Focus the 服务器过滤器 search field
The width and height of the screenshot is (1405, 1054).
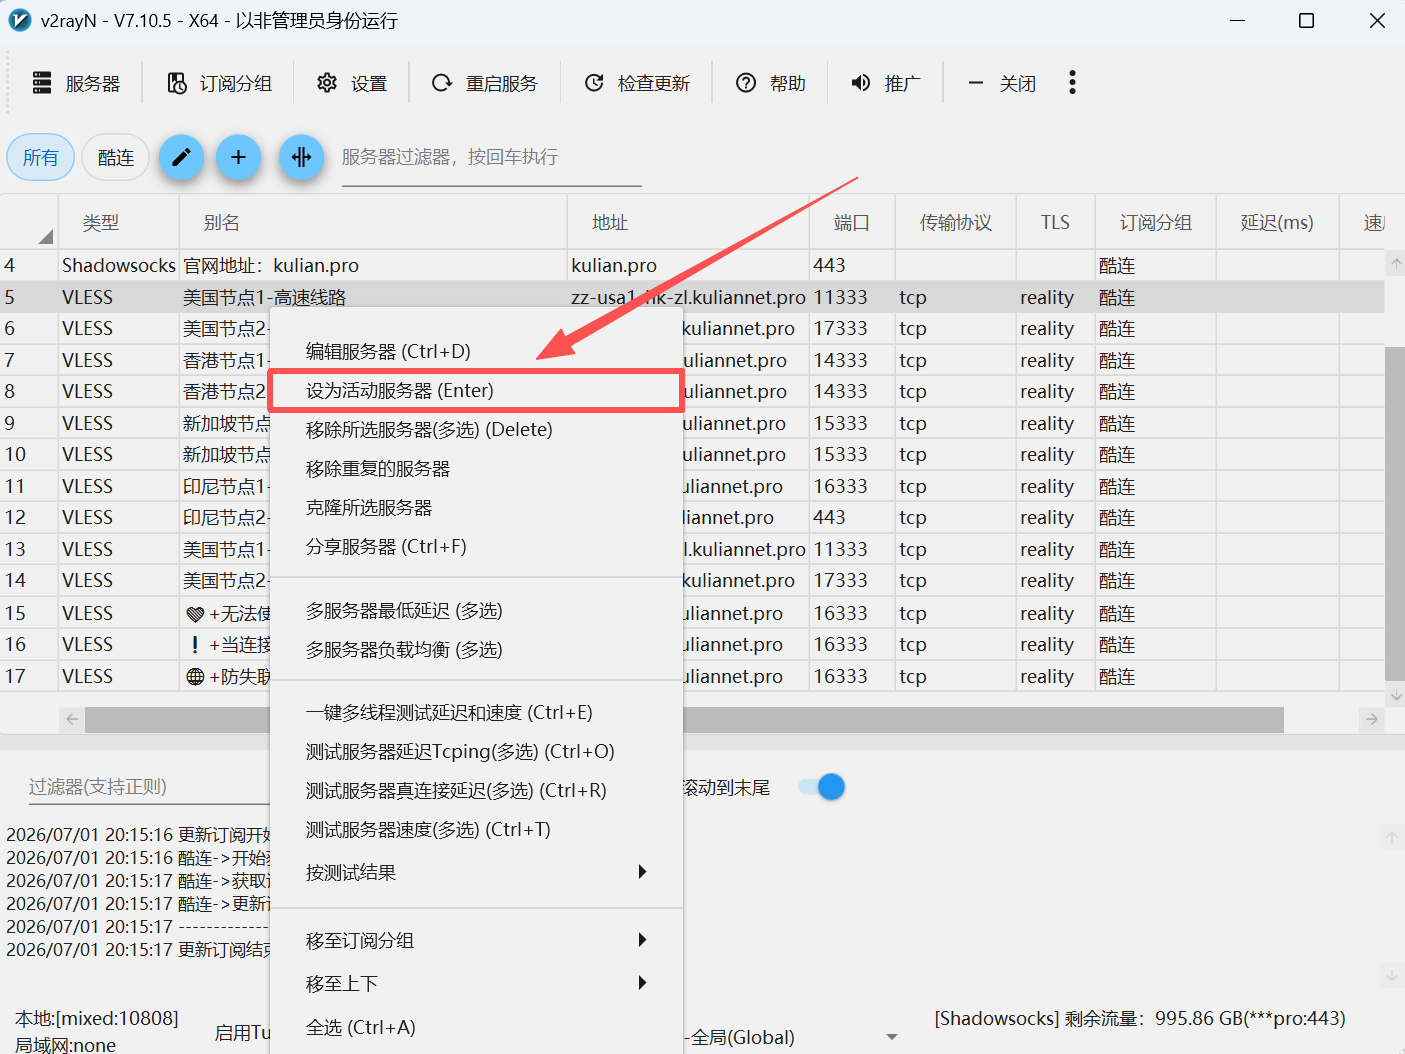(491, 158)
